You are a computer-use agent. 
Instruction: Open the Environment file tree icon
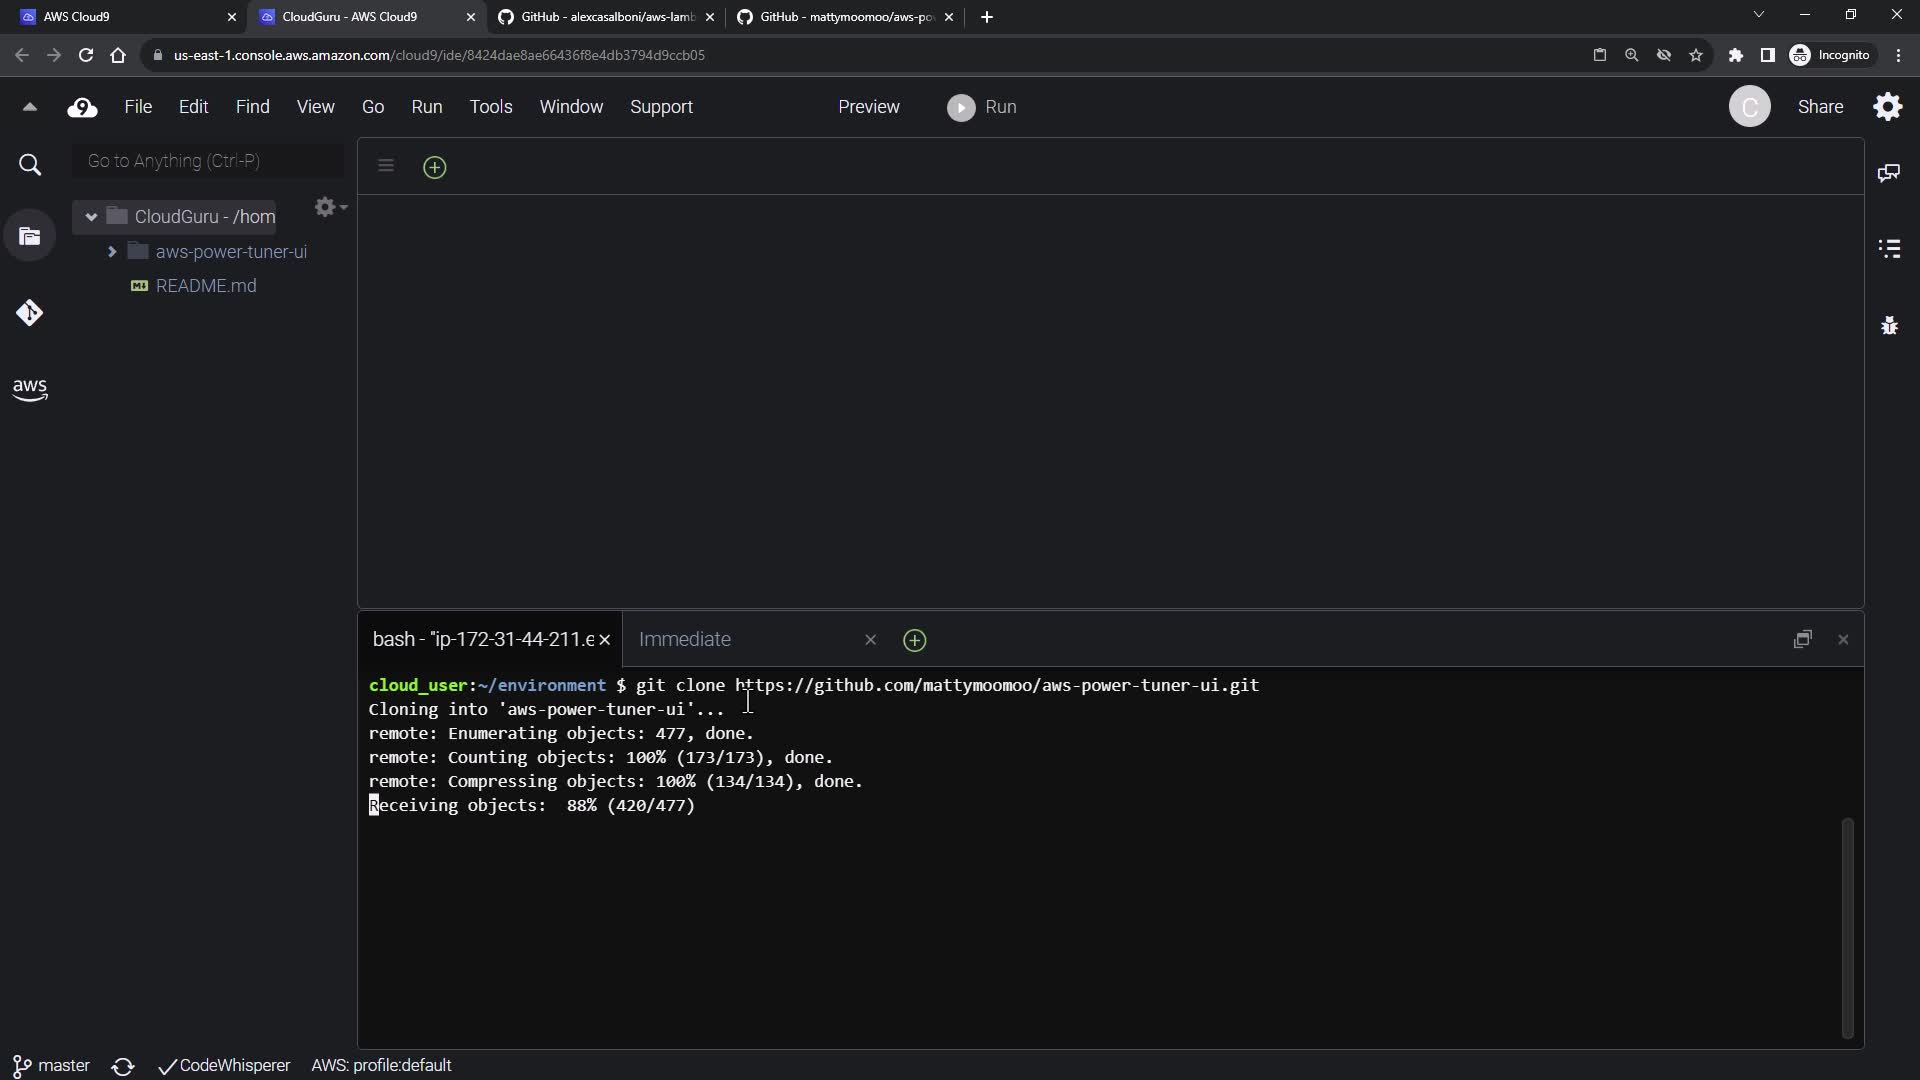click(30, 237)
